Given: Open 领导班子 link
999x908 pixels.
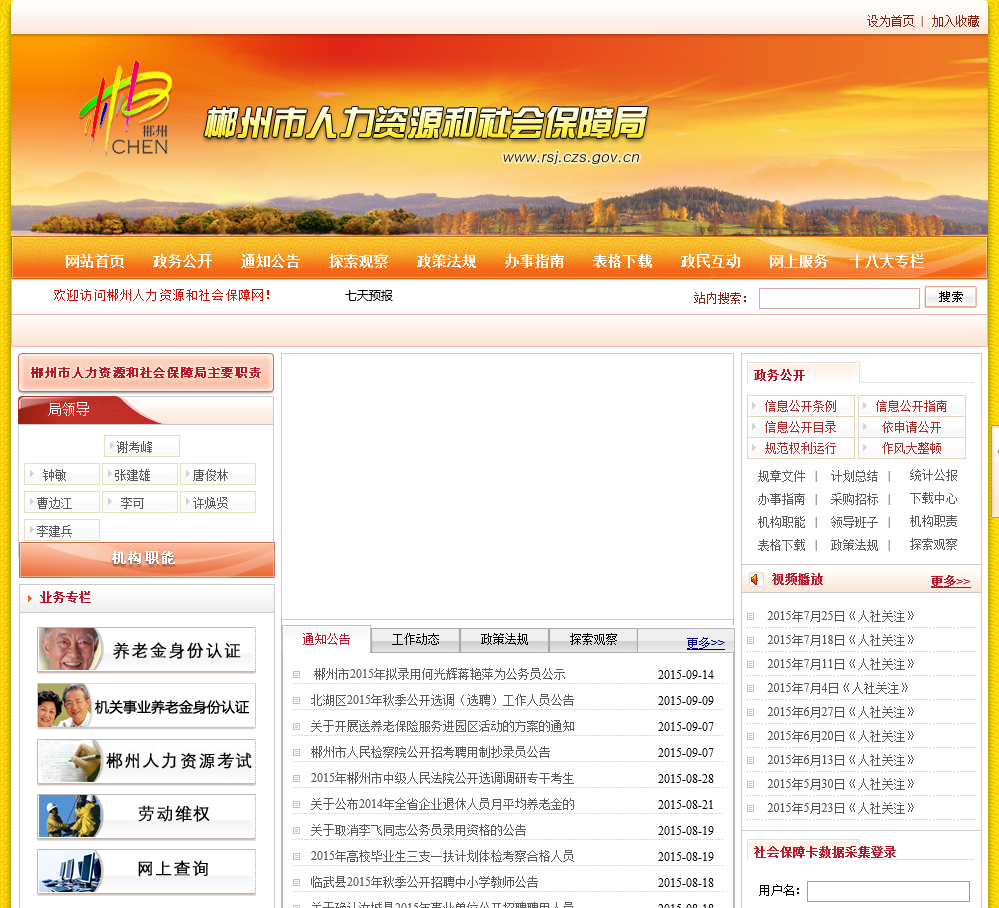Looking at the screenshot, I should [x=854, y=522].
